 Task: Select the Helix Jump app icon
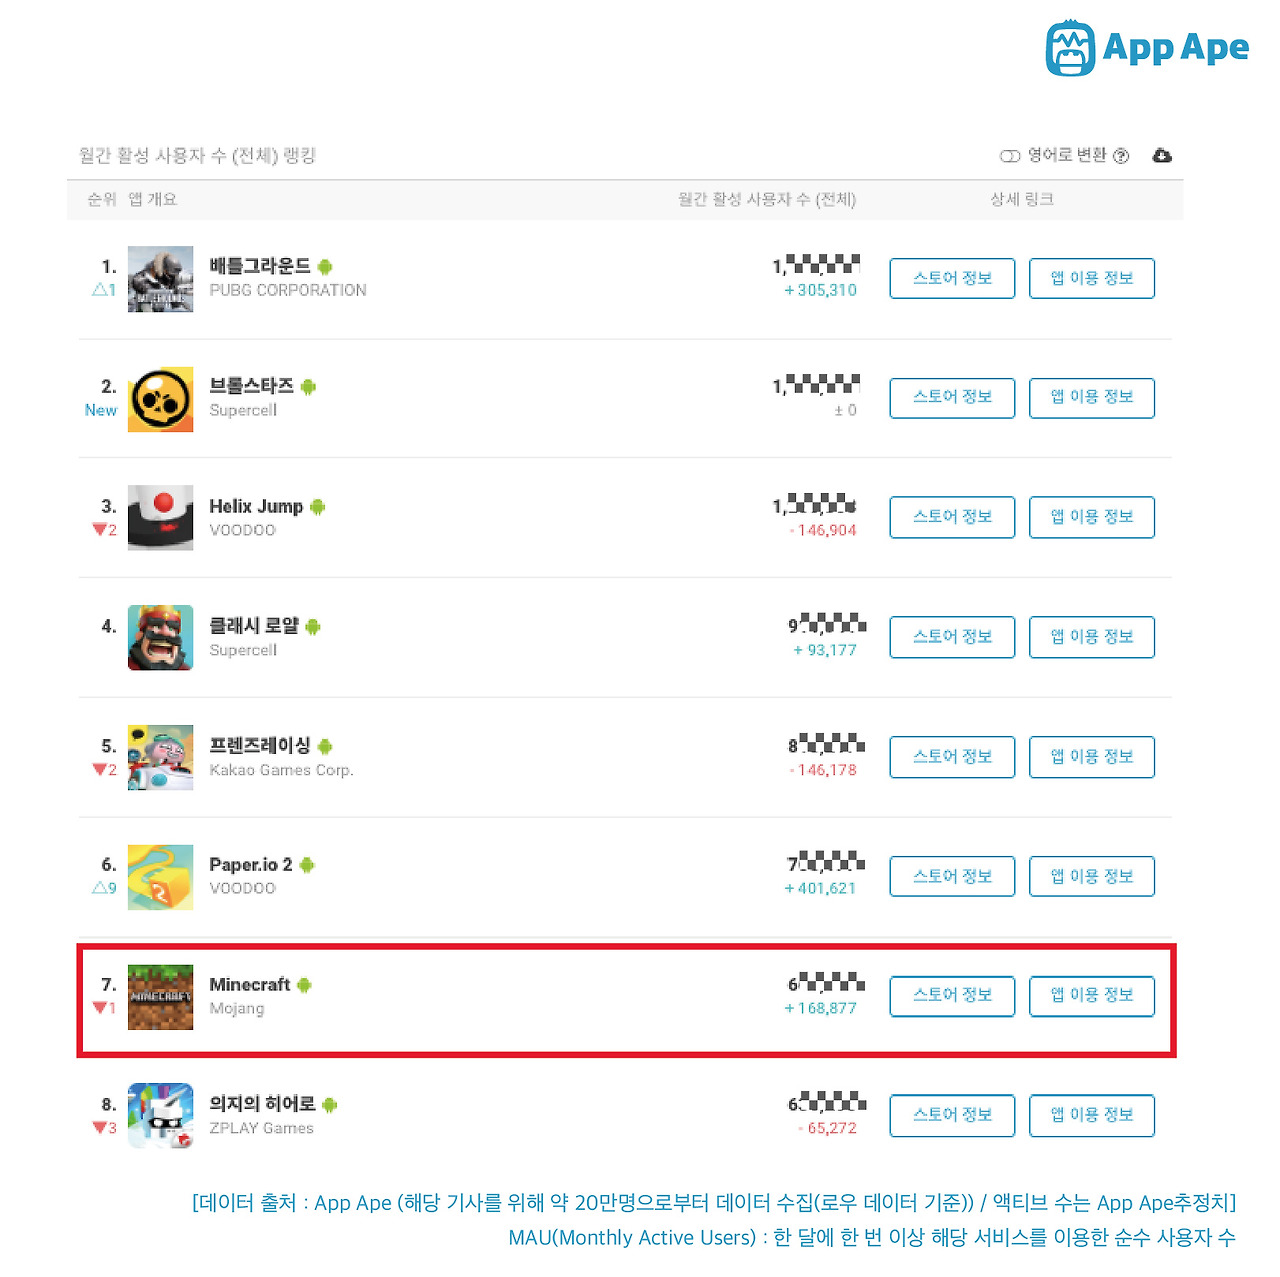(x=160, y=518)
